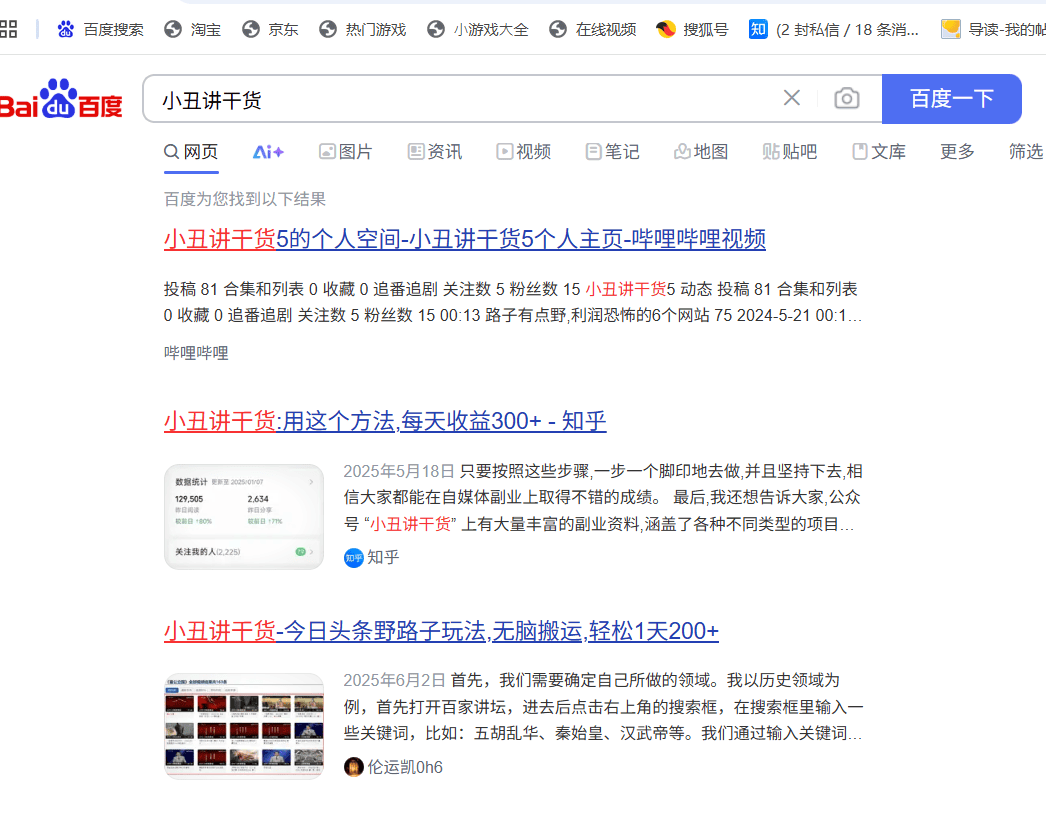Open the 筛选 filter panel
Screen dimensions: 1046x820
pos(1025,151)
